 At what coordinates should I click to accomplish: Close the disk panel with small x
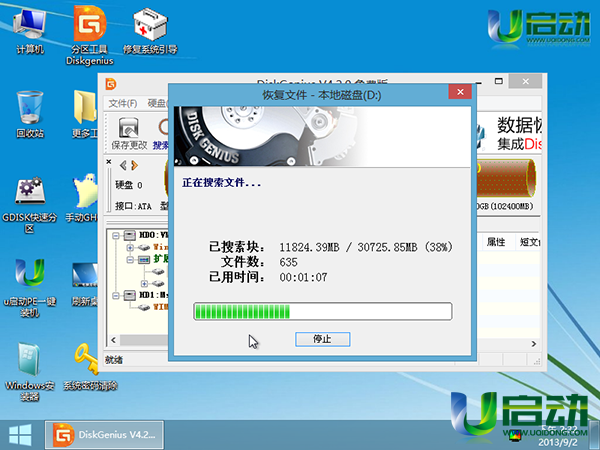(x=109, y=161)
